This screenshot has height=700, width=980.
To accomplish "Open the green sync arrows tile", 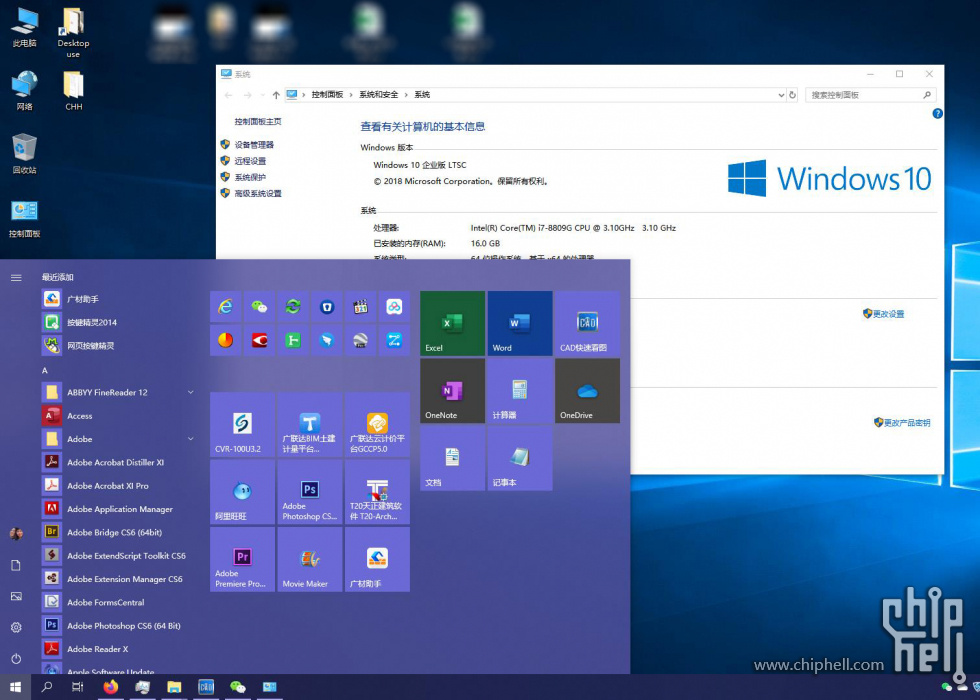I will tap(293, 306).
